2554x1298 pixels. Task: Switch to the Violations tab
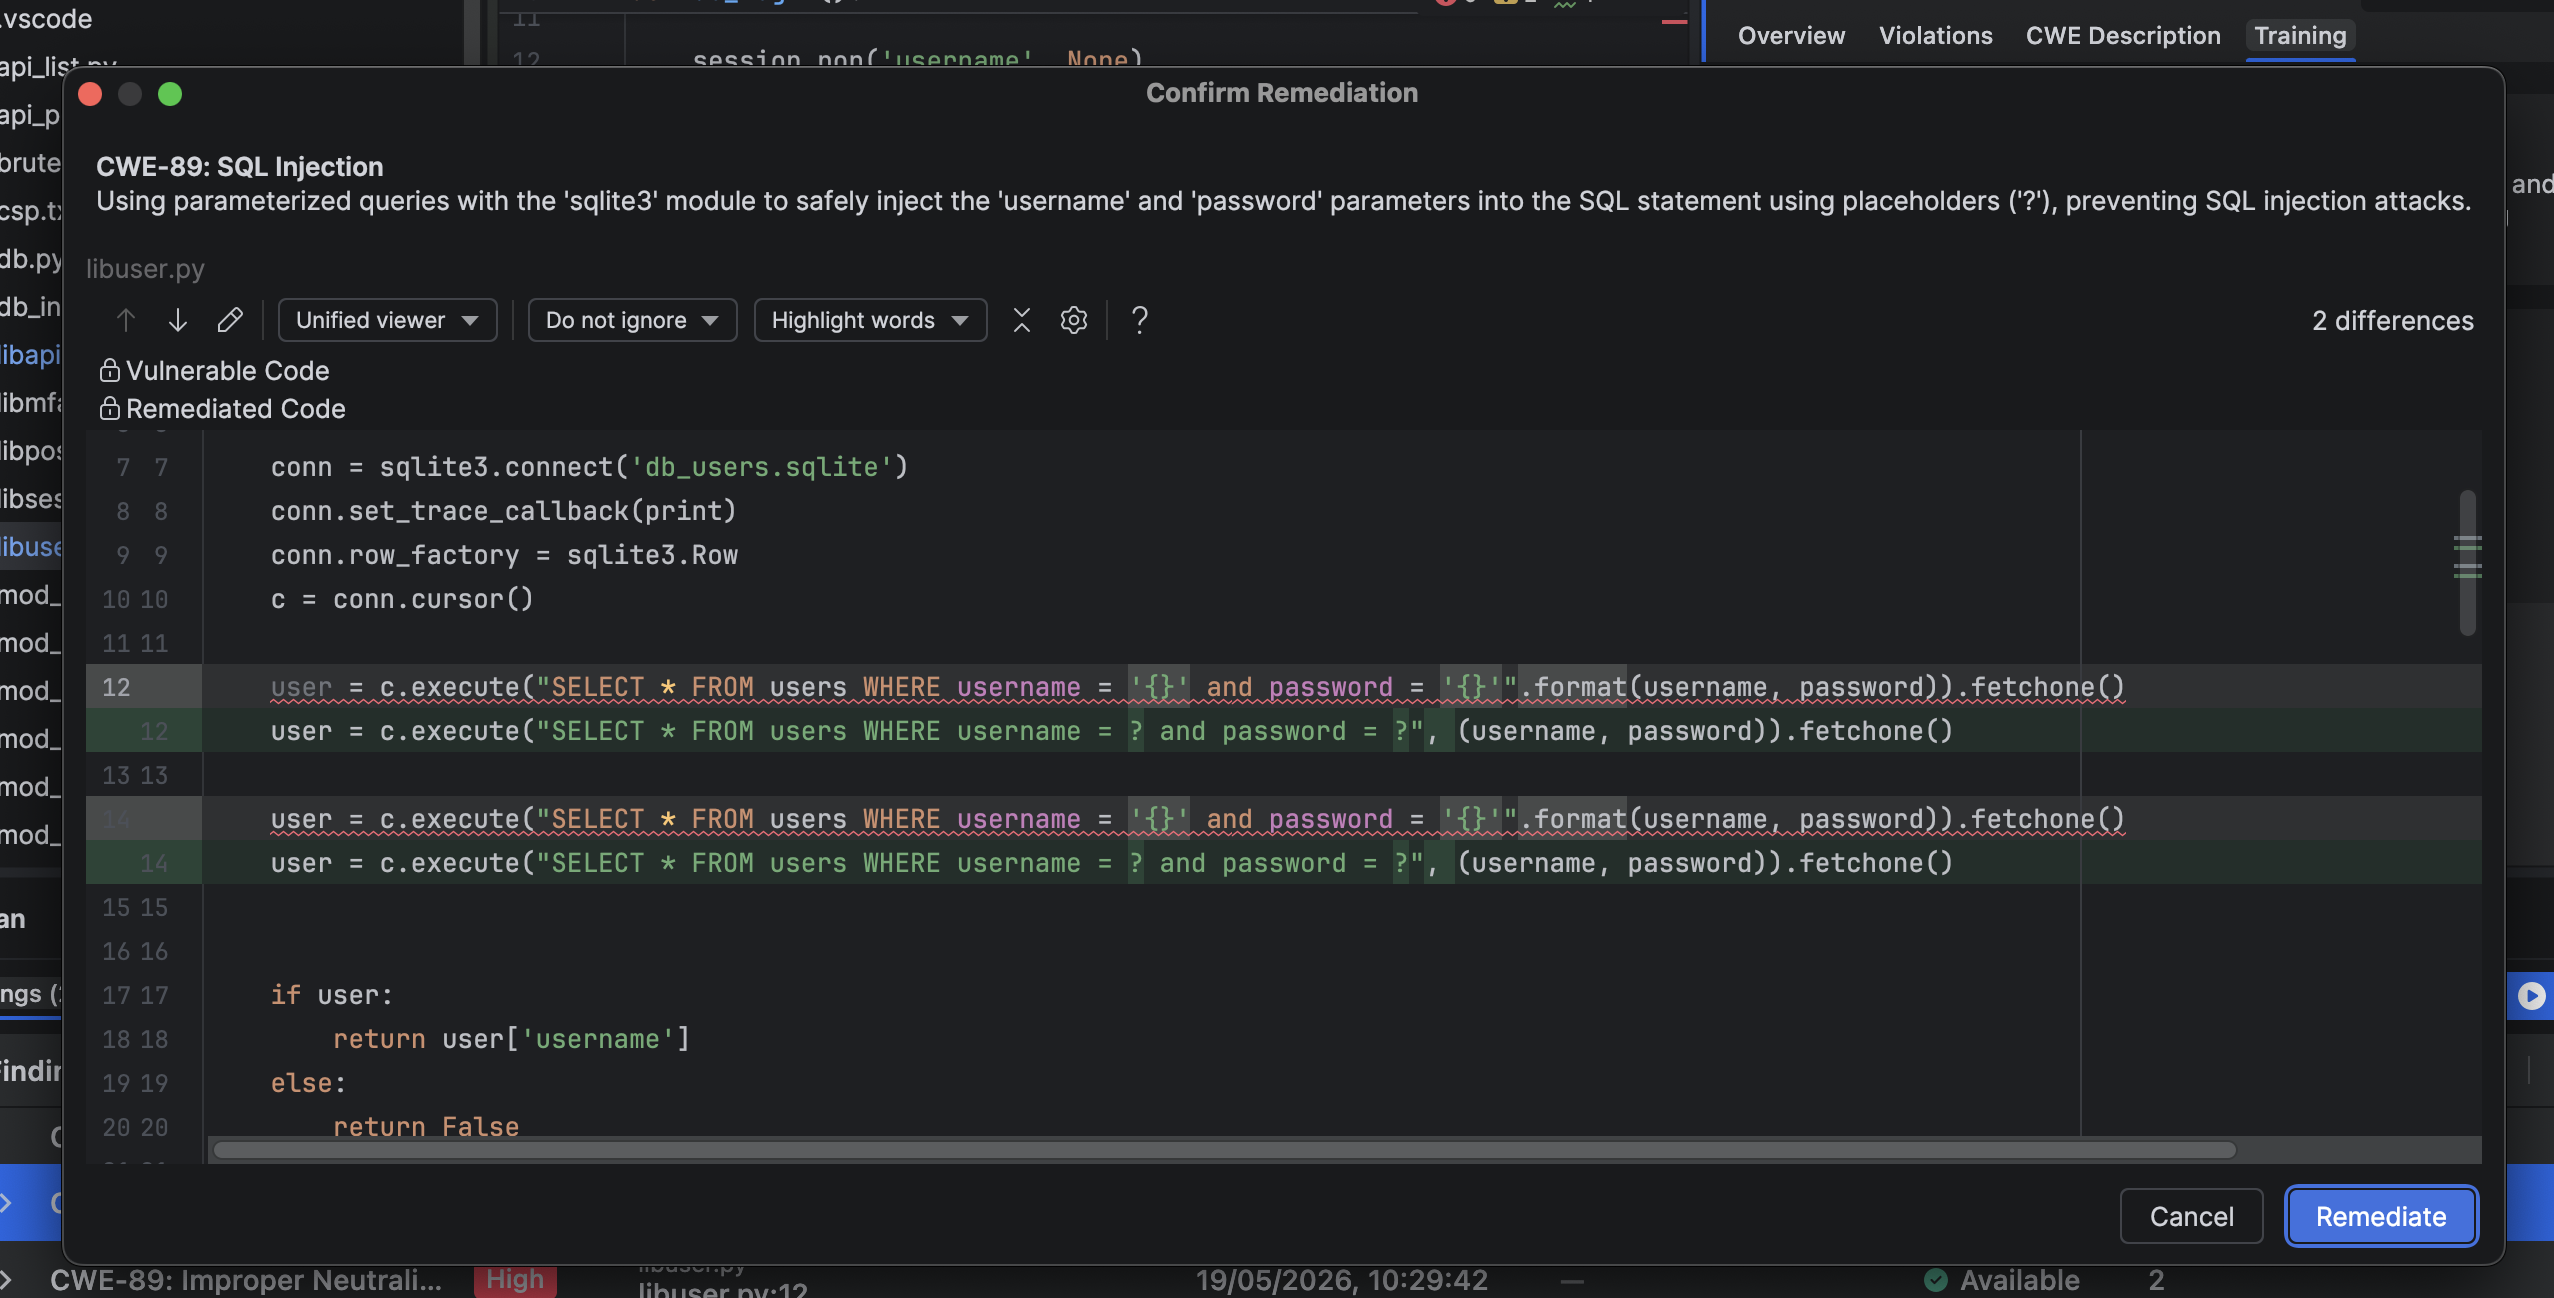pos(1935,36)
